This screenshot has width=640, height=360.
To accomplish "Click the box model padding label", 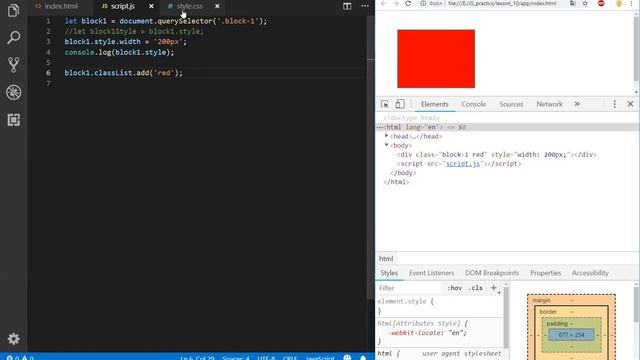I will 557,323.
